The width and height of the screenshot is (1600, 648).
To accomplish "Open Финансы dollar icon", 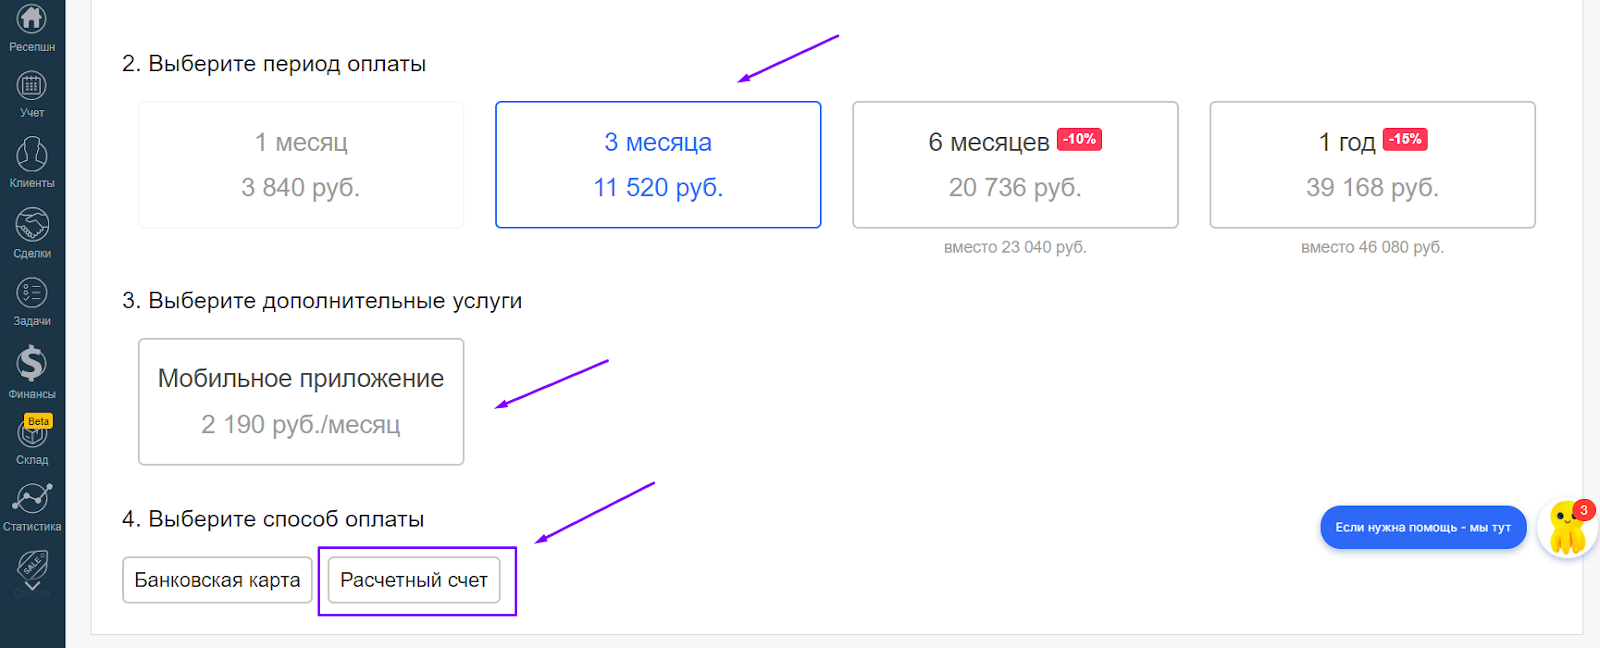I will (x=32, y=364).
